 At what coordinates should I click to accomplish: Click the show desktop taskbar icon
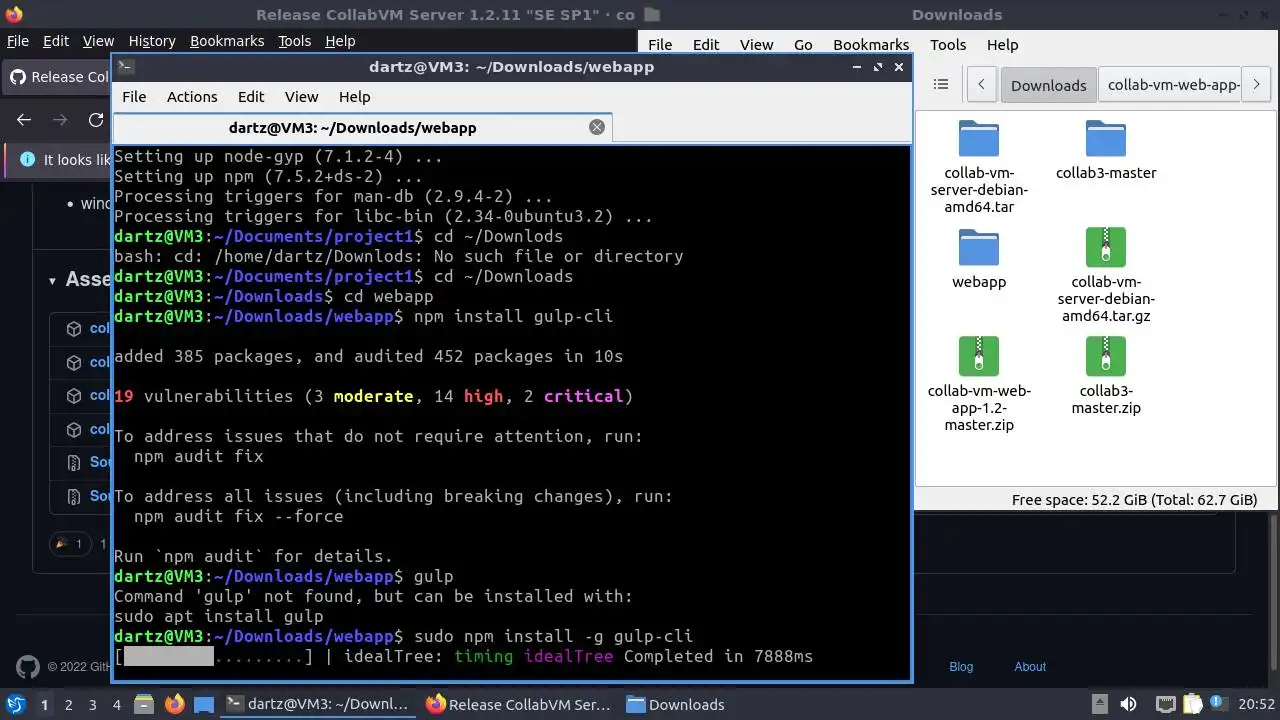204,705
